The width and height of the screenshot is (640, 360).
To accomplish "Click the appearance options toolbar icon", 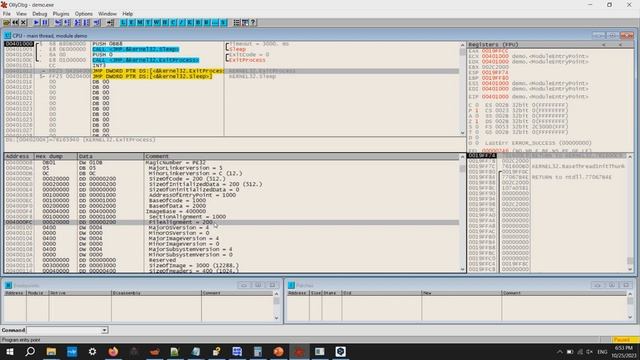I will [x=245, y=22].
